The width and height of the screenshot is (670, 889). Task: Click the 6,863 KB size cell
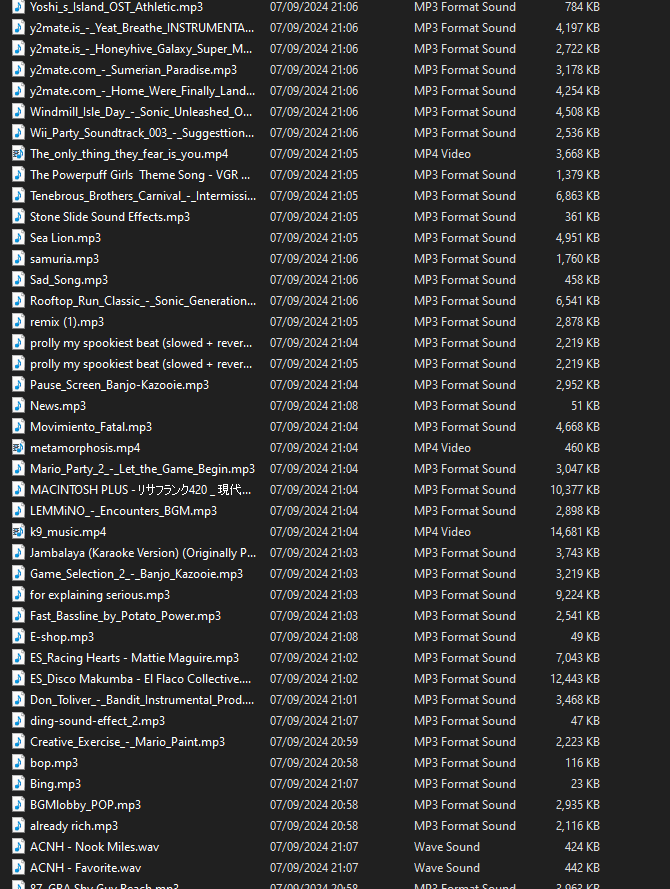[578, 196]
